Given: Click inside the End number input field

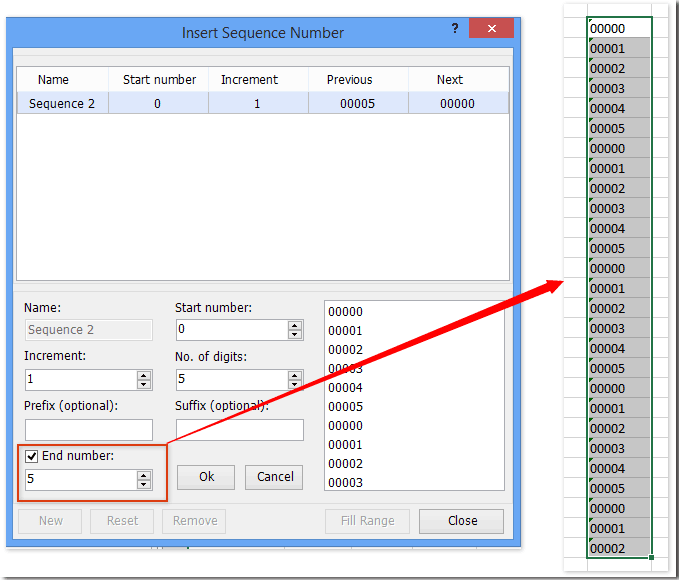Looking at the screenshot, I should 81,480.
